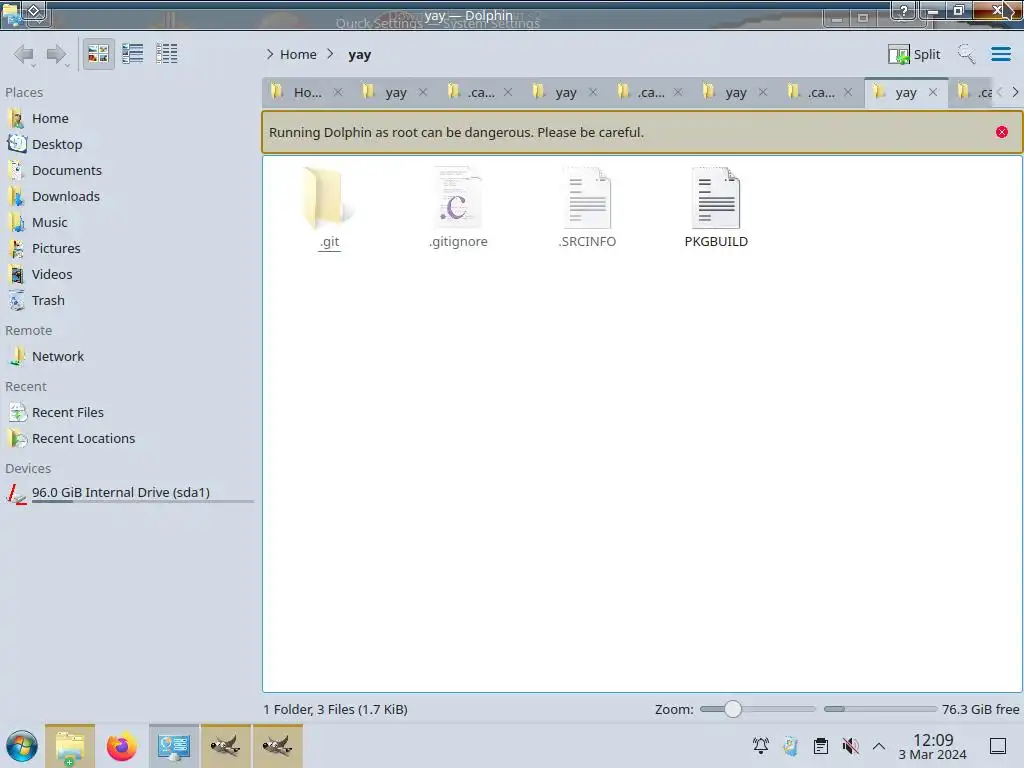Image resolution: width=1024 pixels, height=768 pixels.
Task: Click Show Desktop button in taskbar
Action: [998, 746]
